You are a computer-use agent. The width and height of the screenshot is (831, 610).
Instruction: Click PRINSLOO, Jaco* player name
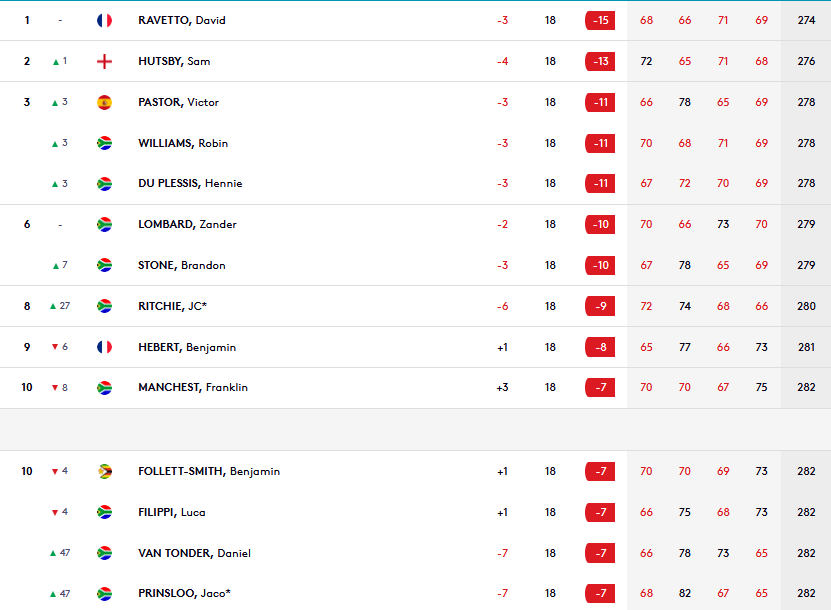(184, 593)
